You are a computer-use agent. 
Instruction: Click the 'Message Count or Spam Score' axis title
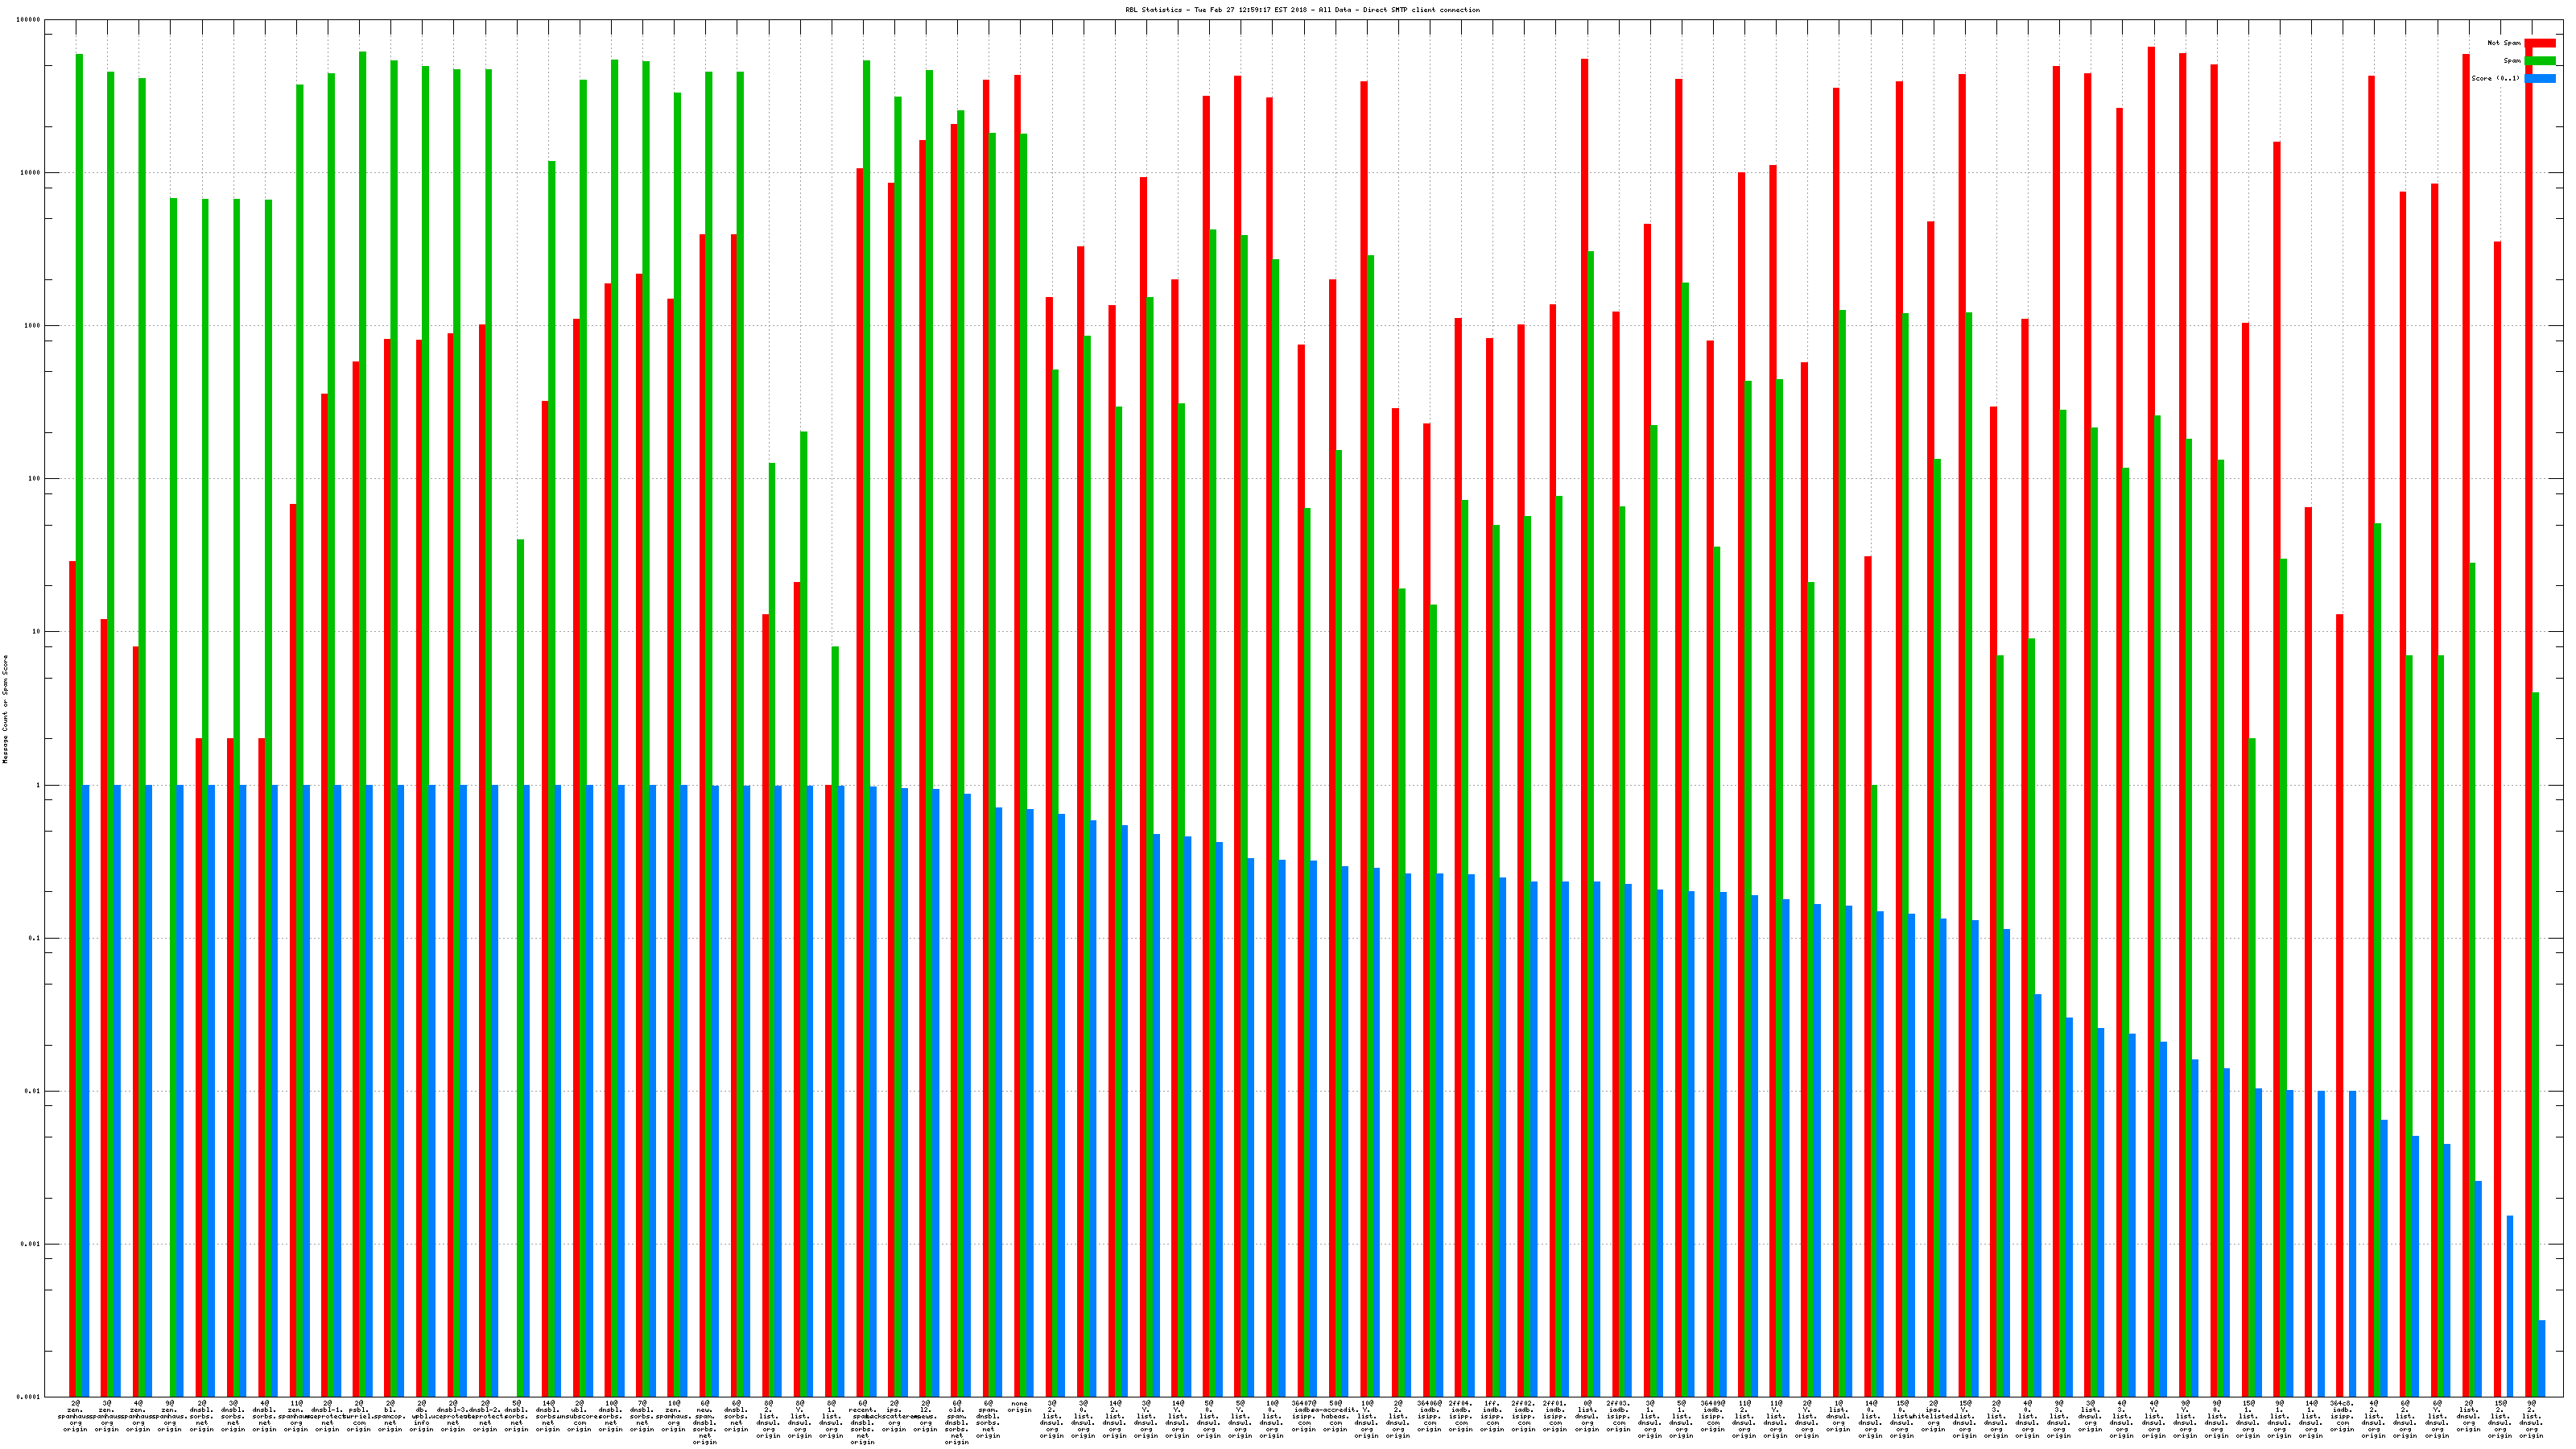5,709
